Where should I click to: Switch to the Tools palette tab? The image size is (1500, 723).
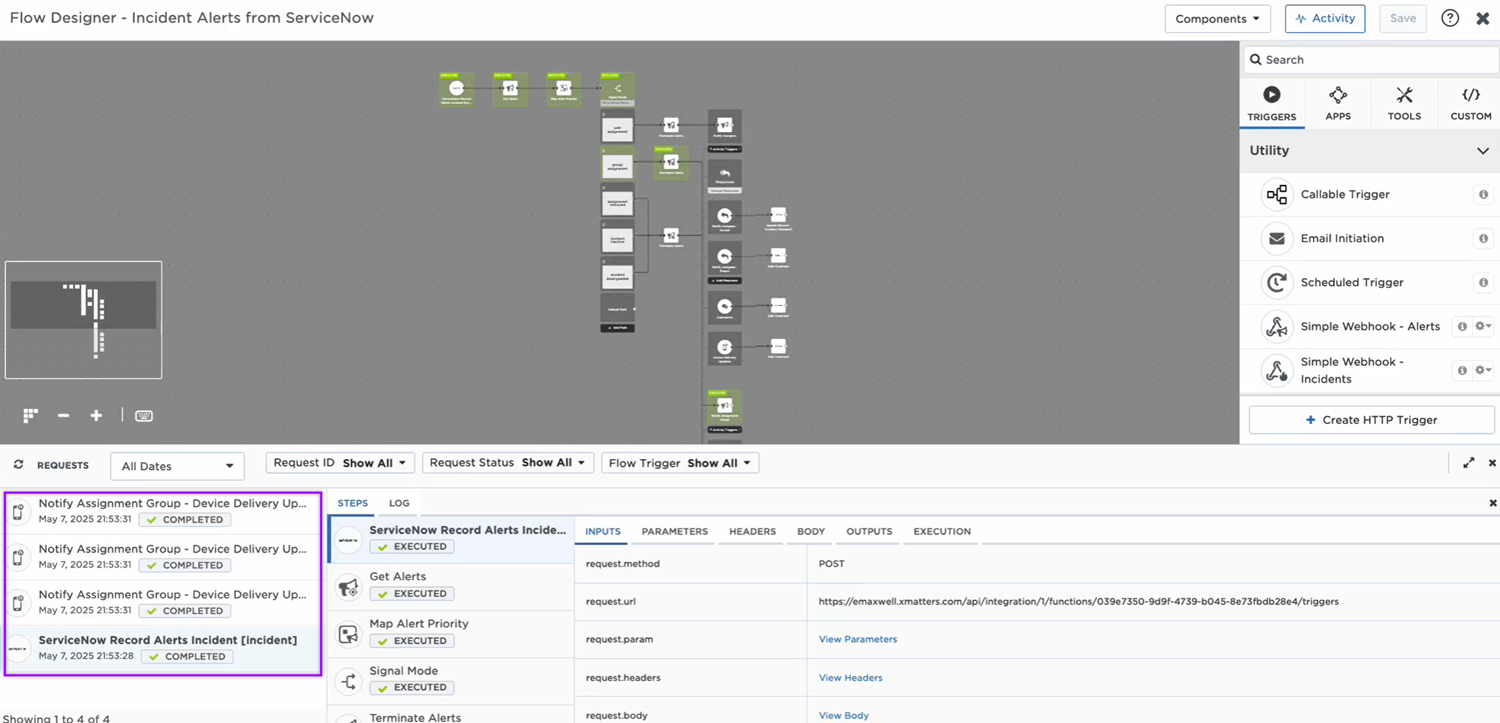point(1404,104)
